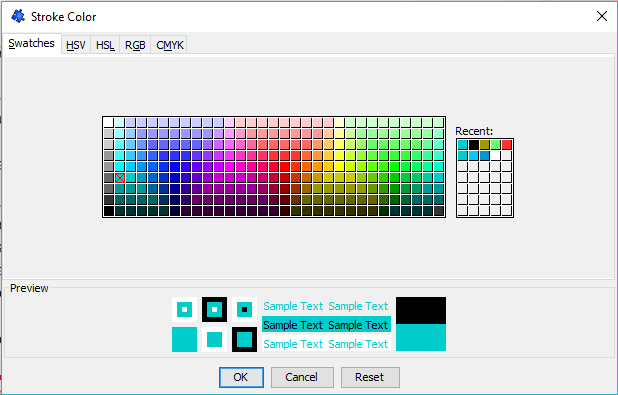
Task: Click the Cancel button
Action: [x=302, y=377]
